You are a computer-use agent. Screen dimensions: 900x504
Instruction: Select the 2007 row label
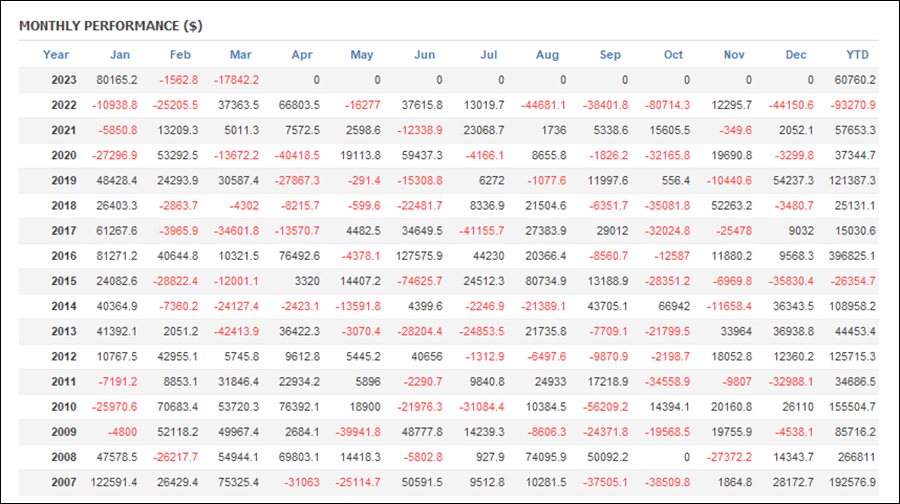pyautogui.click(x=64, y=482)
